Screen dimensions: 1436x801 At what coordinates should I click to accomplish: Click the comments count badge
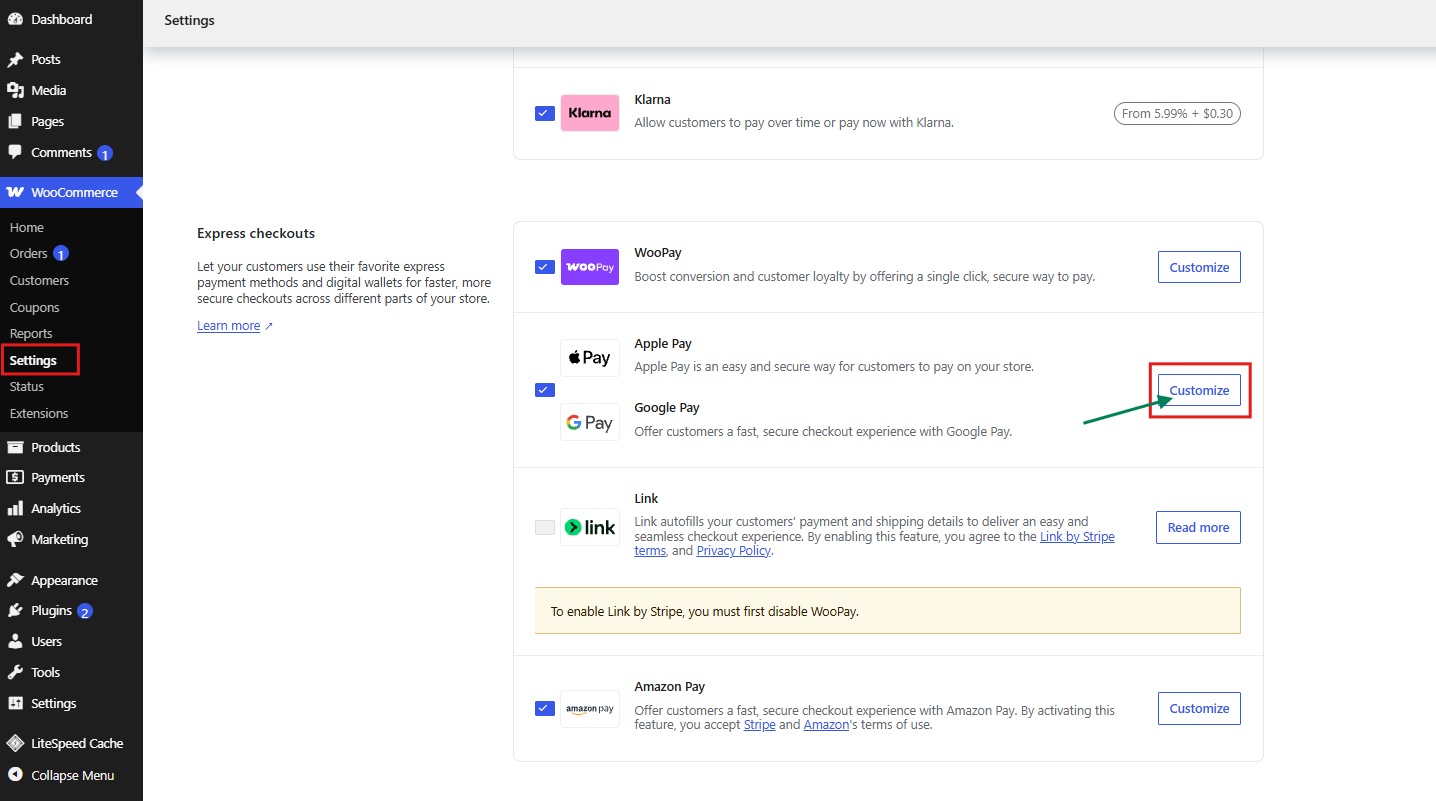(x=105, y=154)
